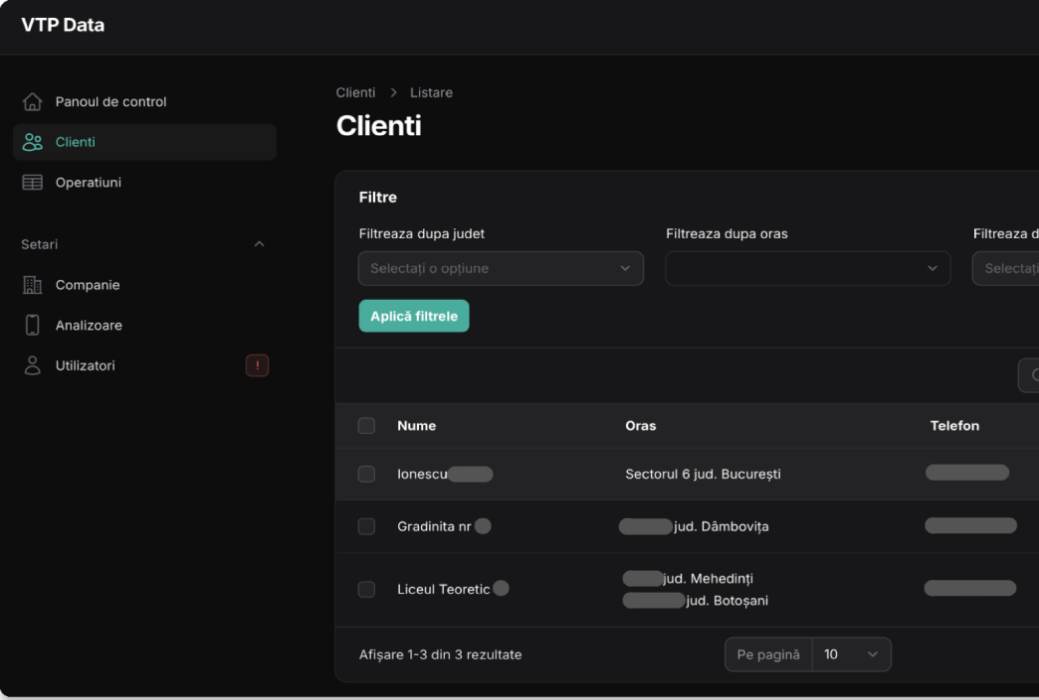Check the Gradinita nr row checkbox
The height and width of the screenshot is (700, 1039).
pyautogui.click(x=366, y=526)
